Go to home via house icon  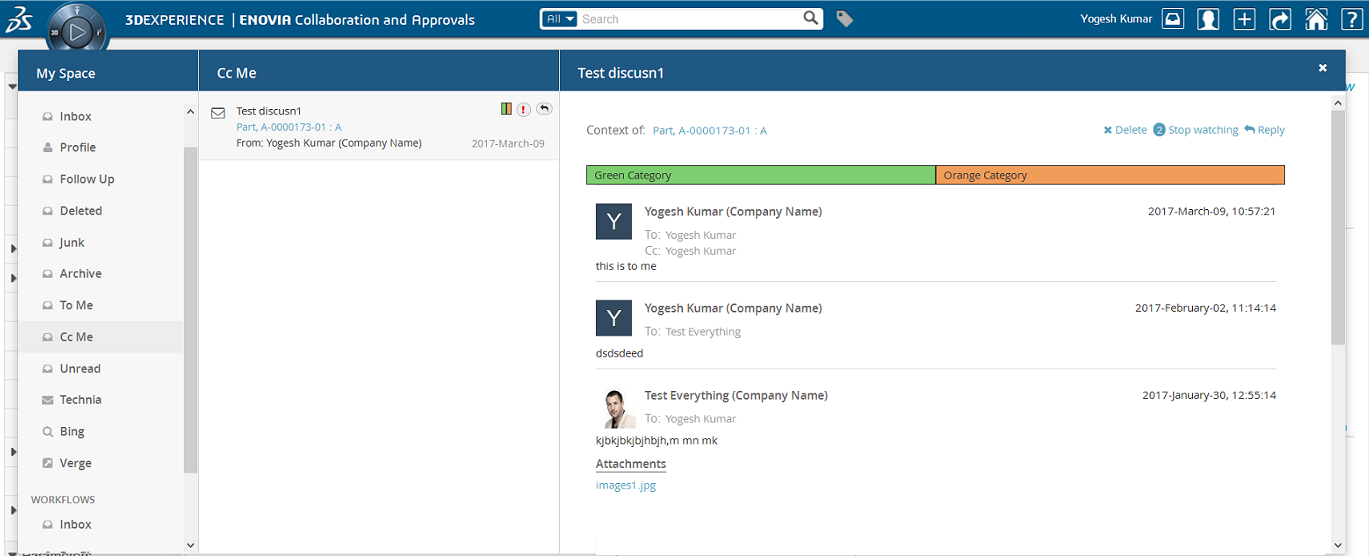(x=1316, y=19)
